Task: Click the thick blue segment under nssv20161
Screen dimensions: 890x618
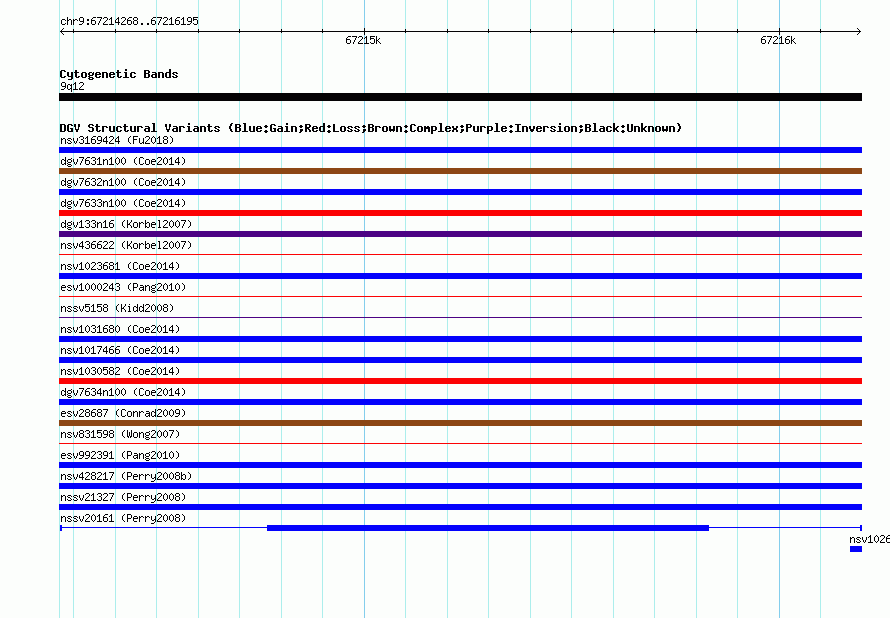Action: 488,528
